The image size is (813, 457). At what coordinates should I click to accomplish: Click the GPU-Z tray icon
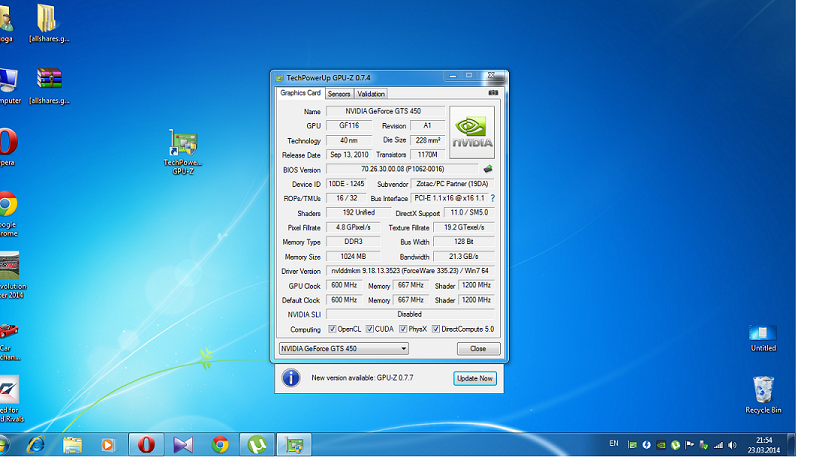tap(633, 445)
